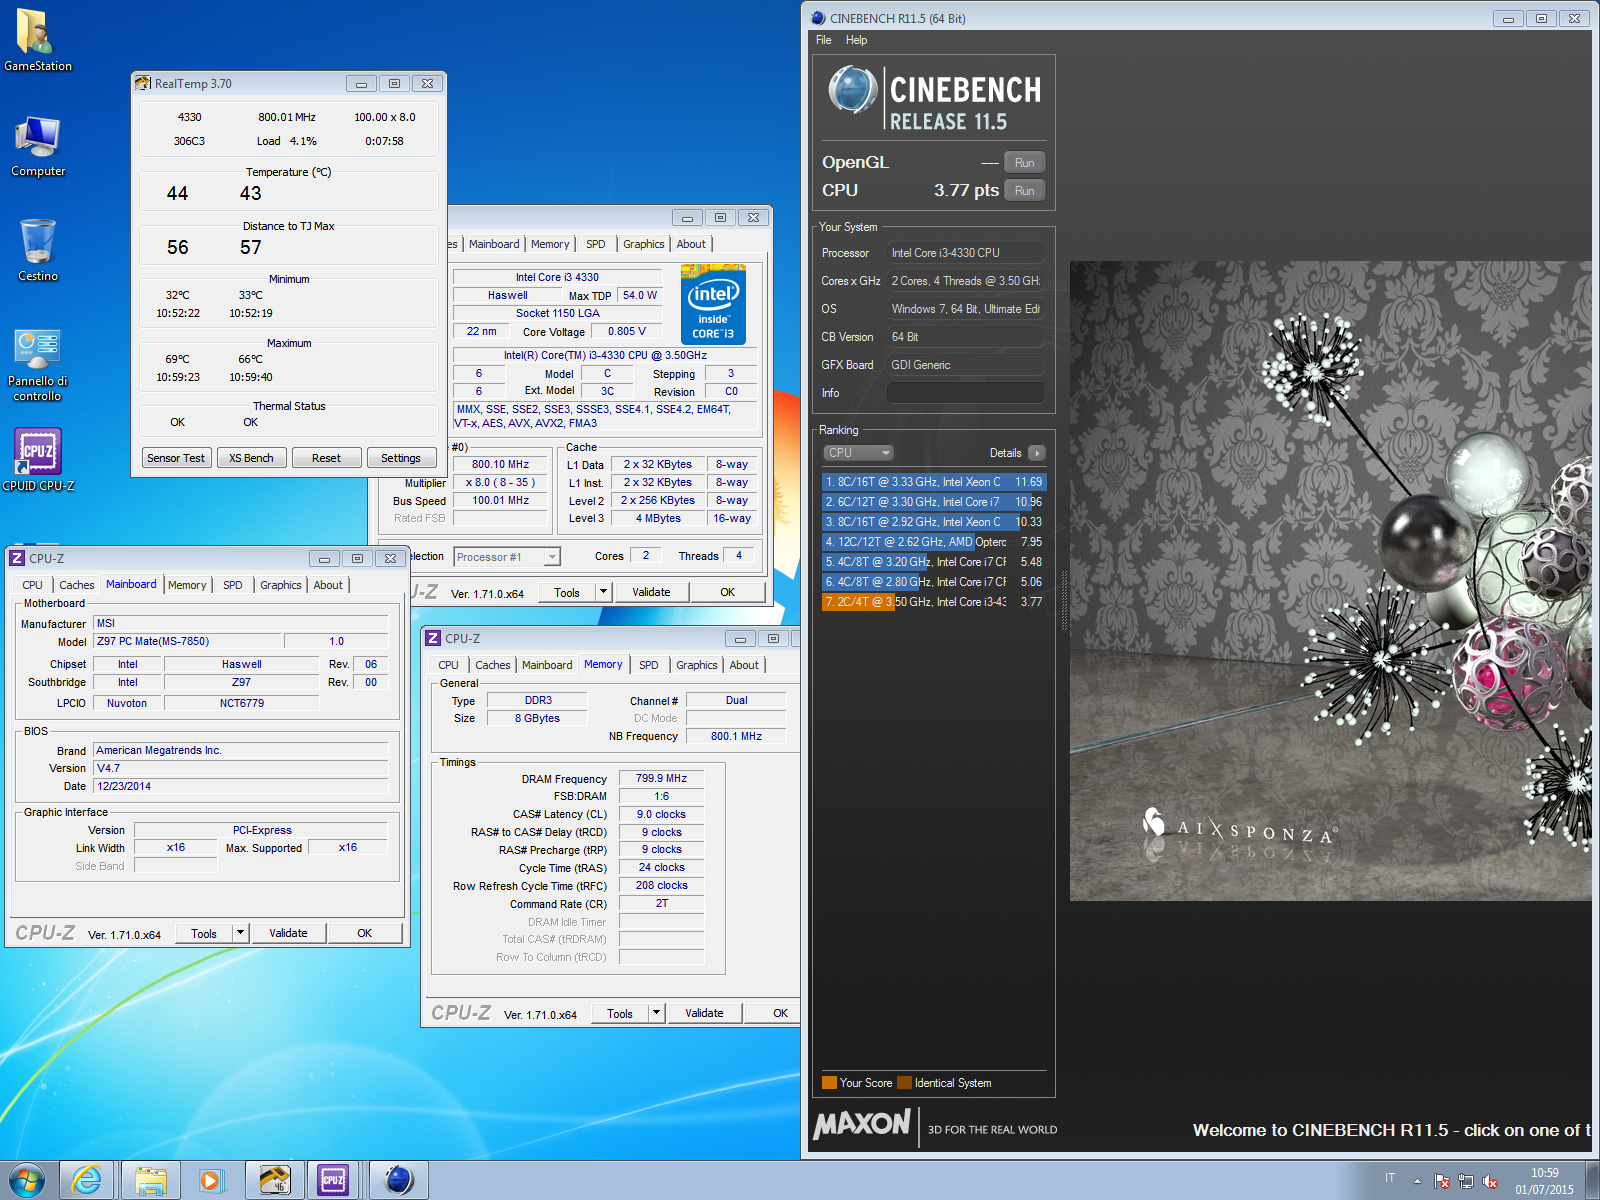This screenshot has width=1600, height=1200.
Task: Click the Cinebench panel splitter handle
Action: (1063, 600)
